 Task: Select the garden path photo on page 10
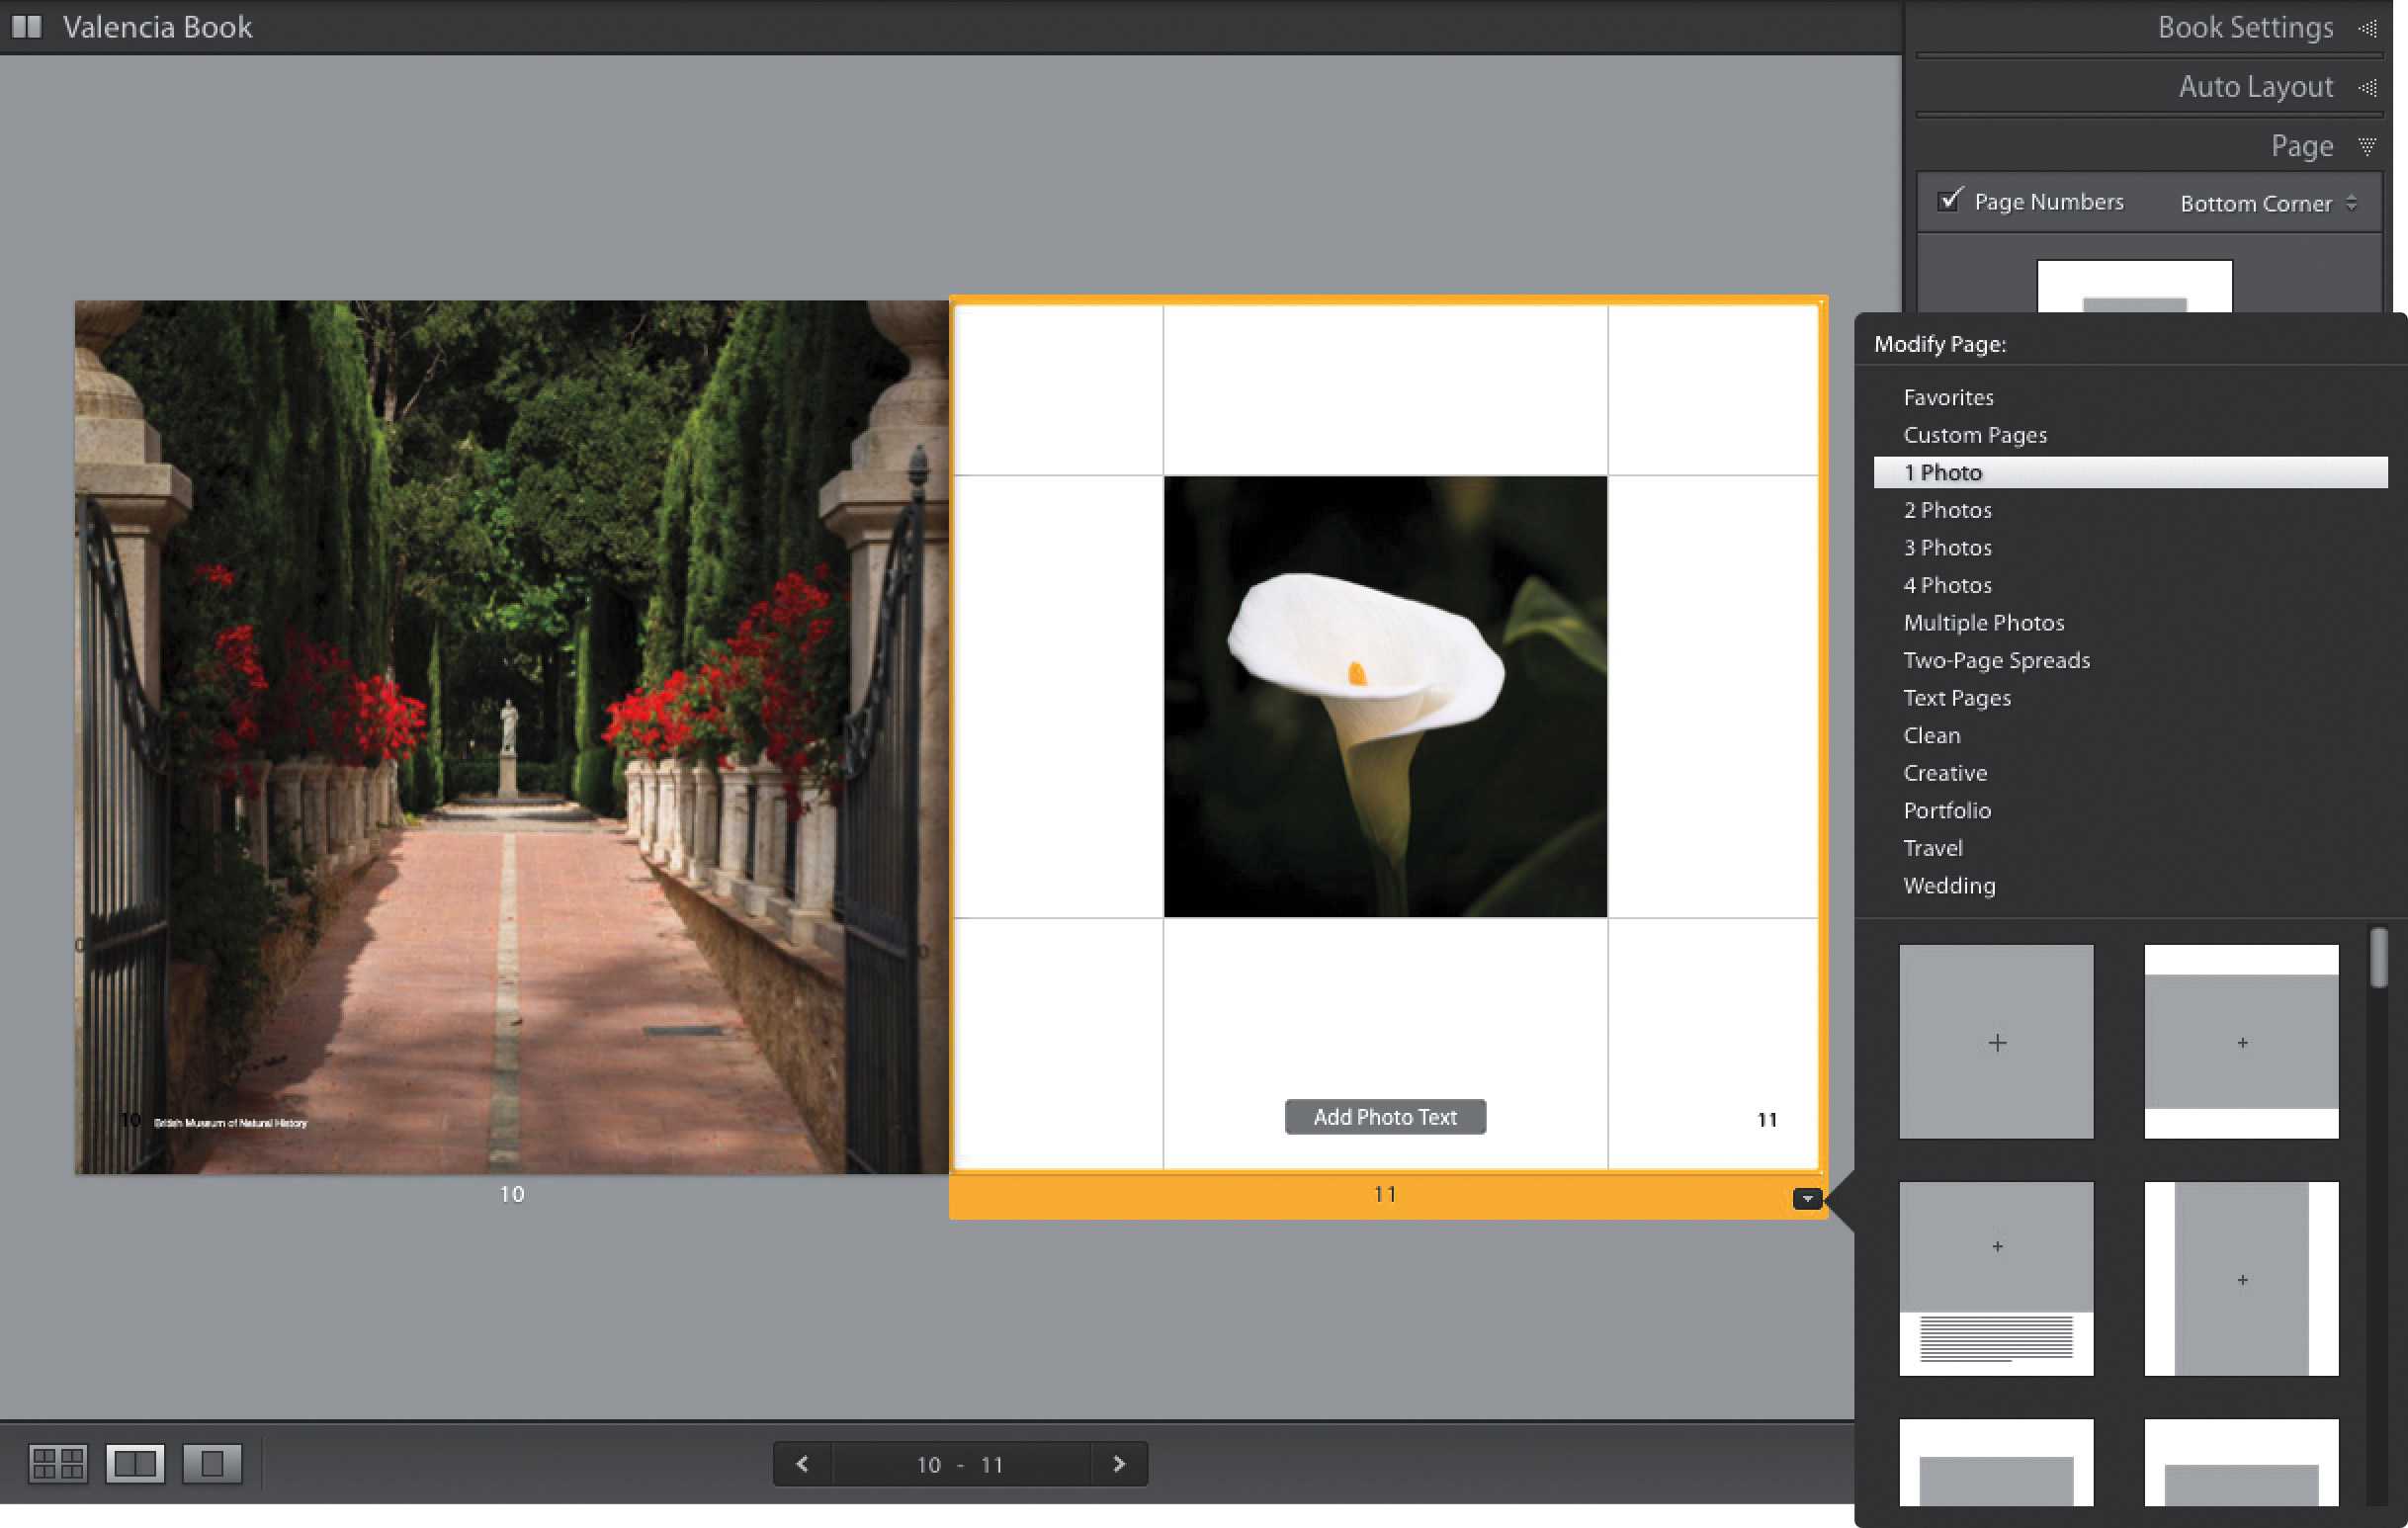point(511,737)
